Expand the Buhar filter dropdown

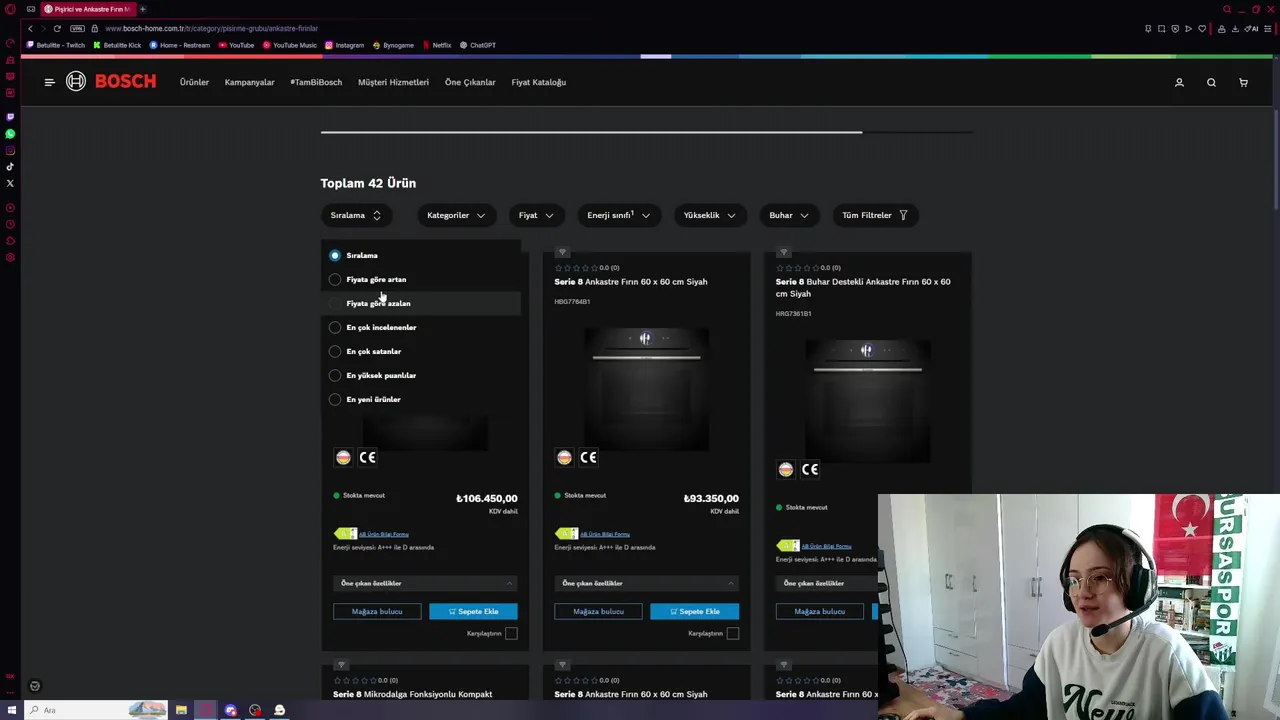click(x=789, y=215)
